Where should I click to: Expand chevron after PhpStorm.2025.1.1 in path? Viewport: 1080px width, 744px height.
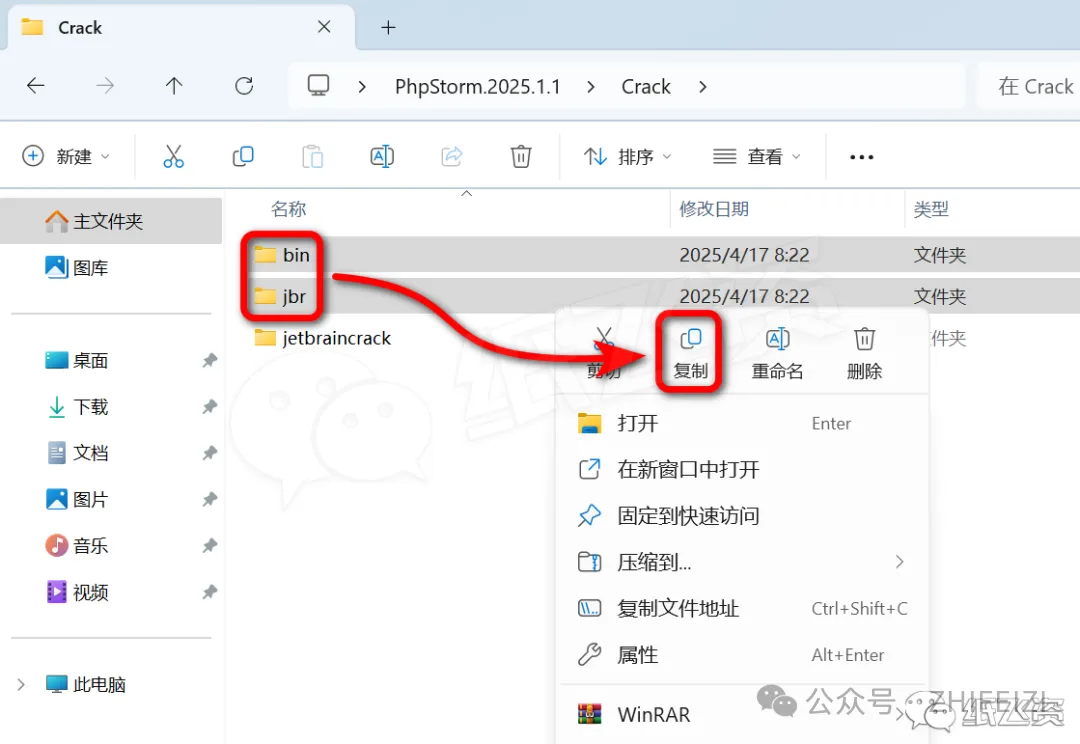590,87
